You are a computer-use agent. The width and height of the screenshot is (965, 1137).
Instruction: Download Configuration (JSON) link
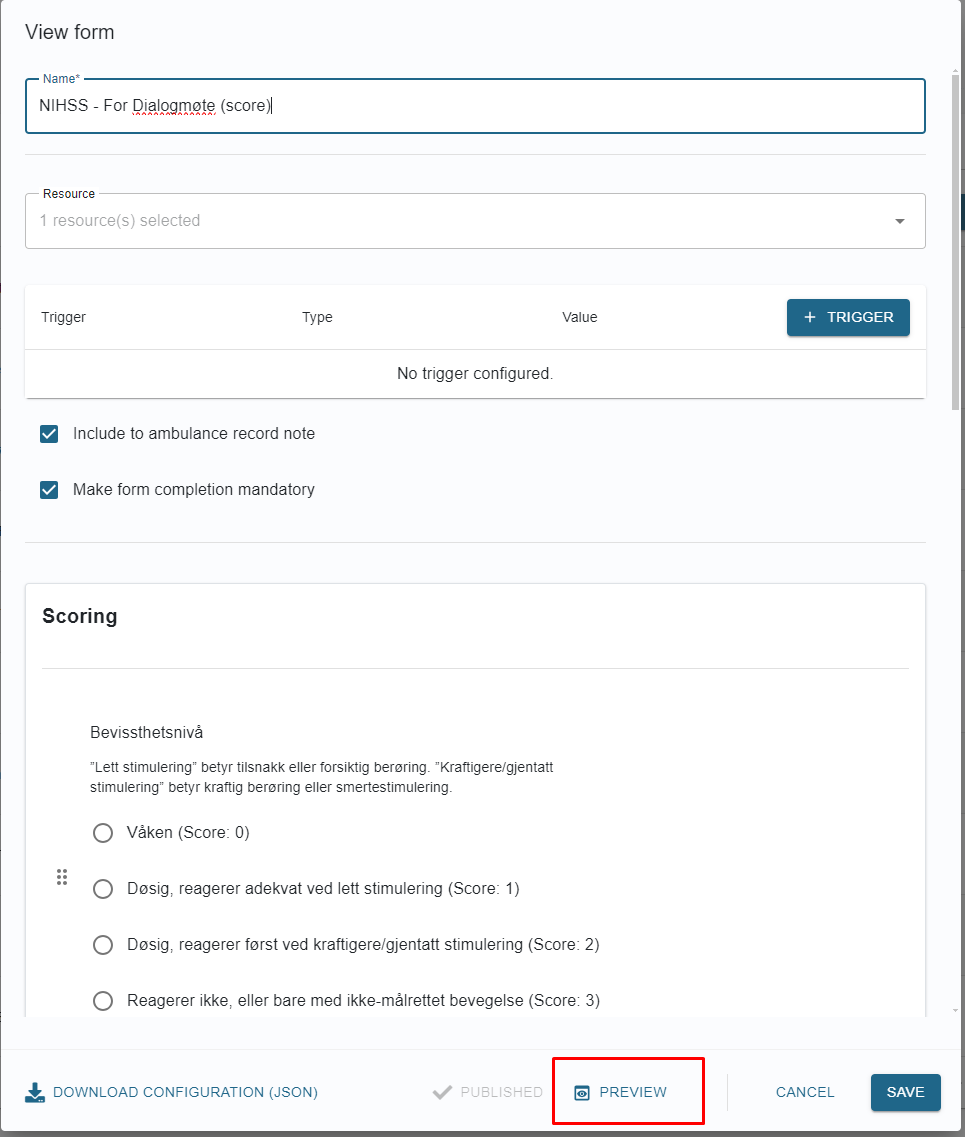(x=172, y=1092)
